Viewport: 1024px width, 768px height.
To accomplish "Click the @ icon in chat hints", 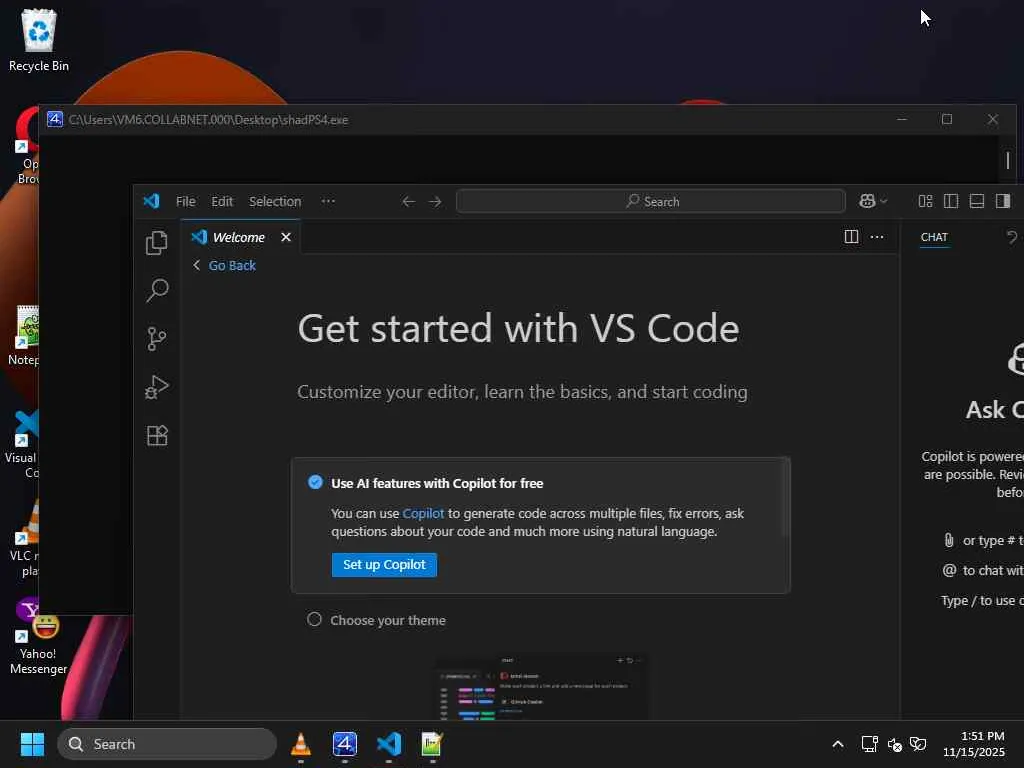I will (949, 570).
